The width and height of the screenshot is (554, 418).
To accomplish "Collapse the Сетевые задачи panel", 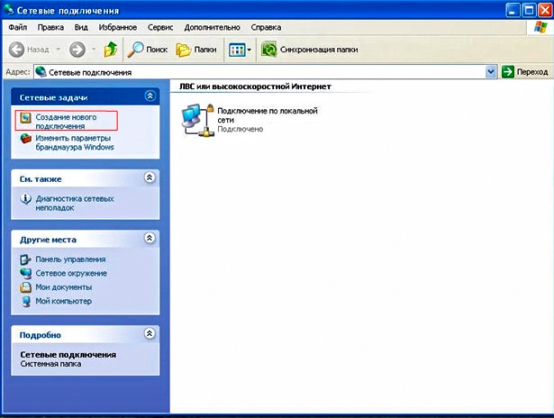I will pos(150,96).
